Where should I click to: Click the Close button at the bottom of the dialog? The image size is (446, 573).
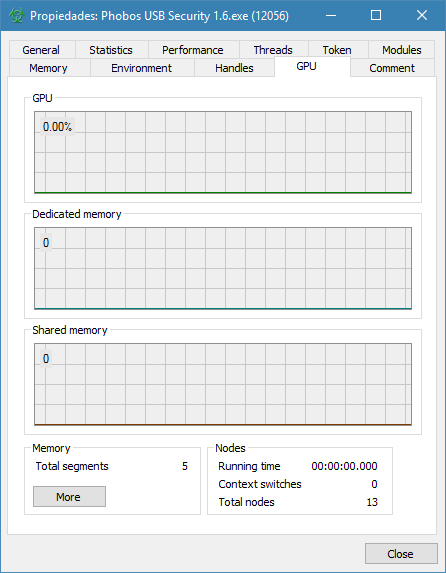coord(401,554)
